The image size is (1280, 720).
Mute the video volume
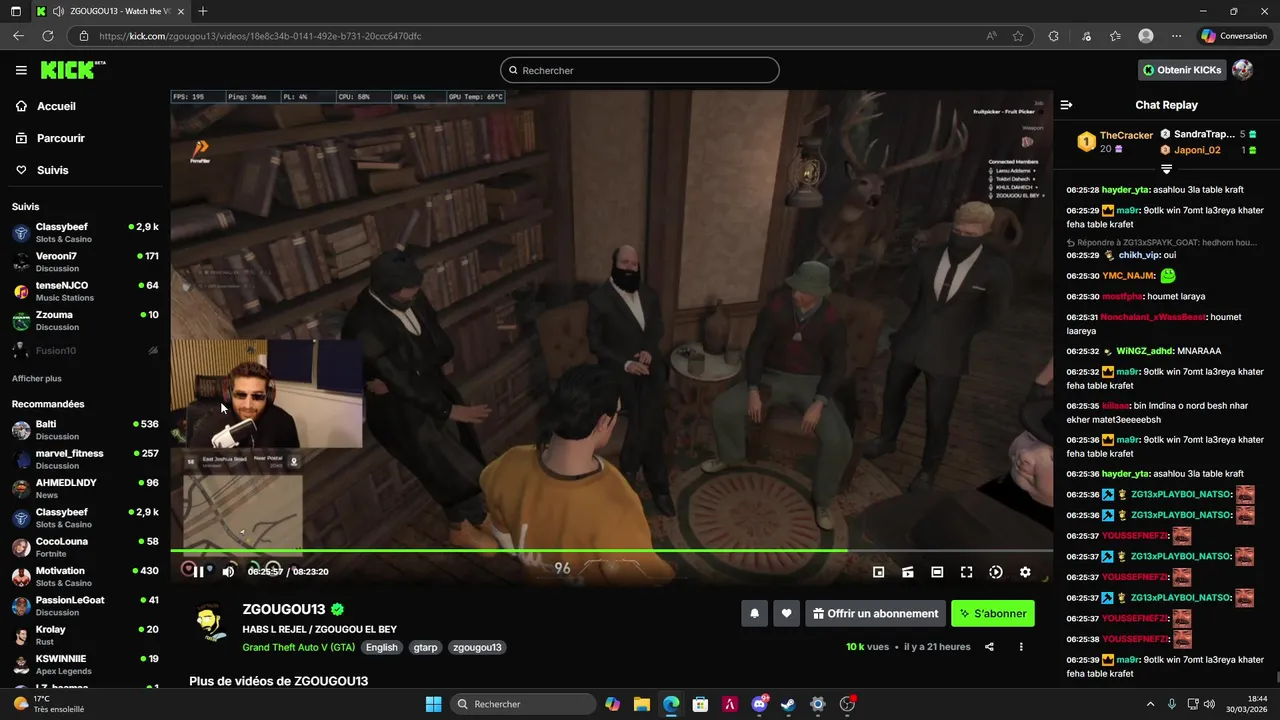[x=228, y=572]
